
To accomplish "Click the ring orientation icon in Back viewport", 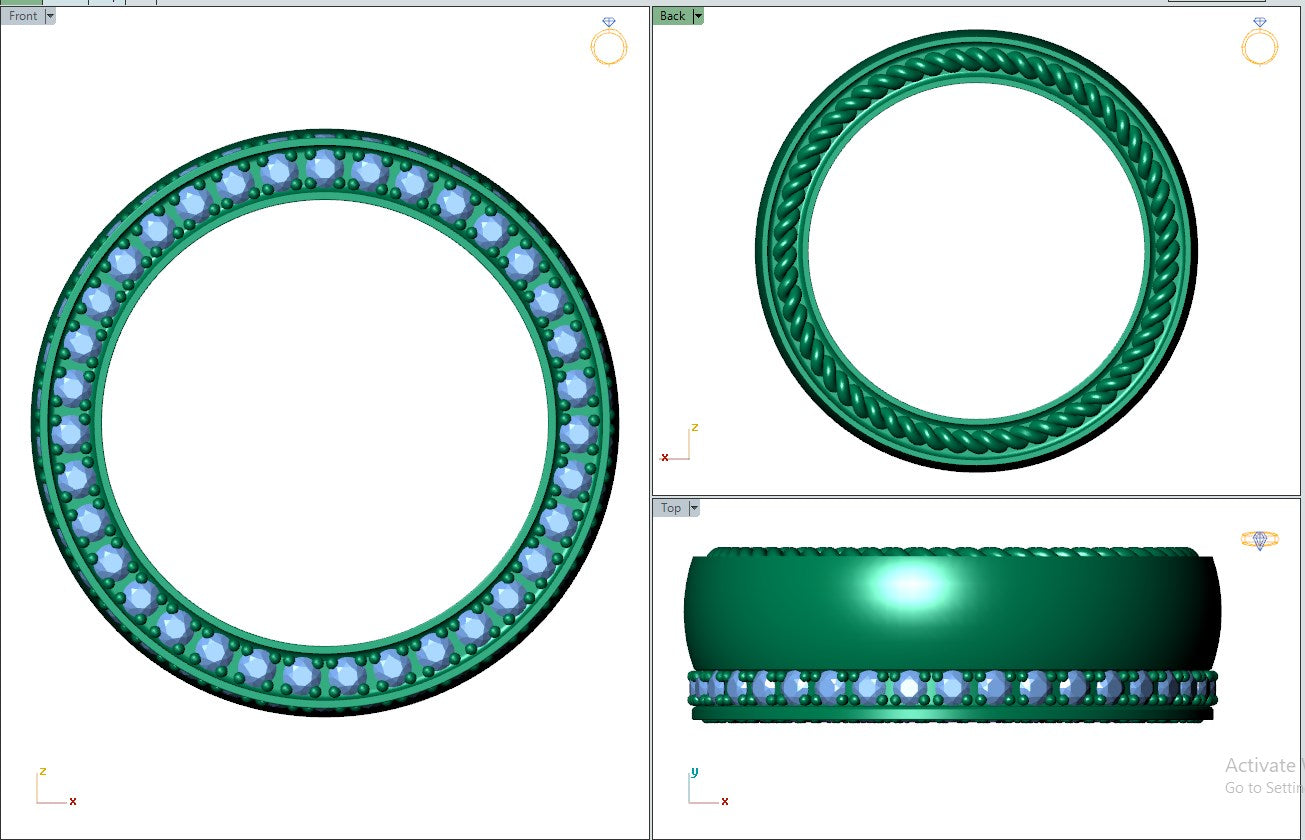I will [x=1259, y=42].
